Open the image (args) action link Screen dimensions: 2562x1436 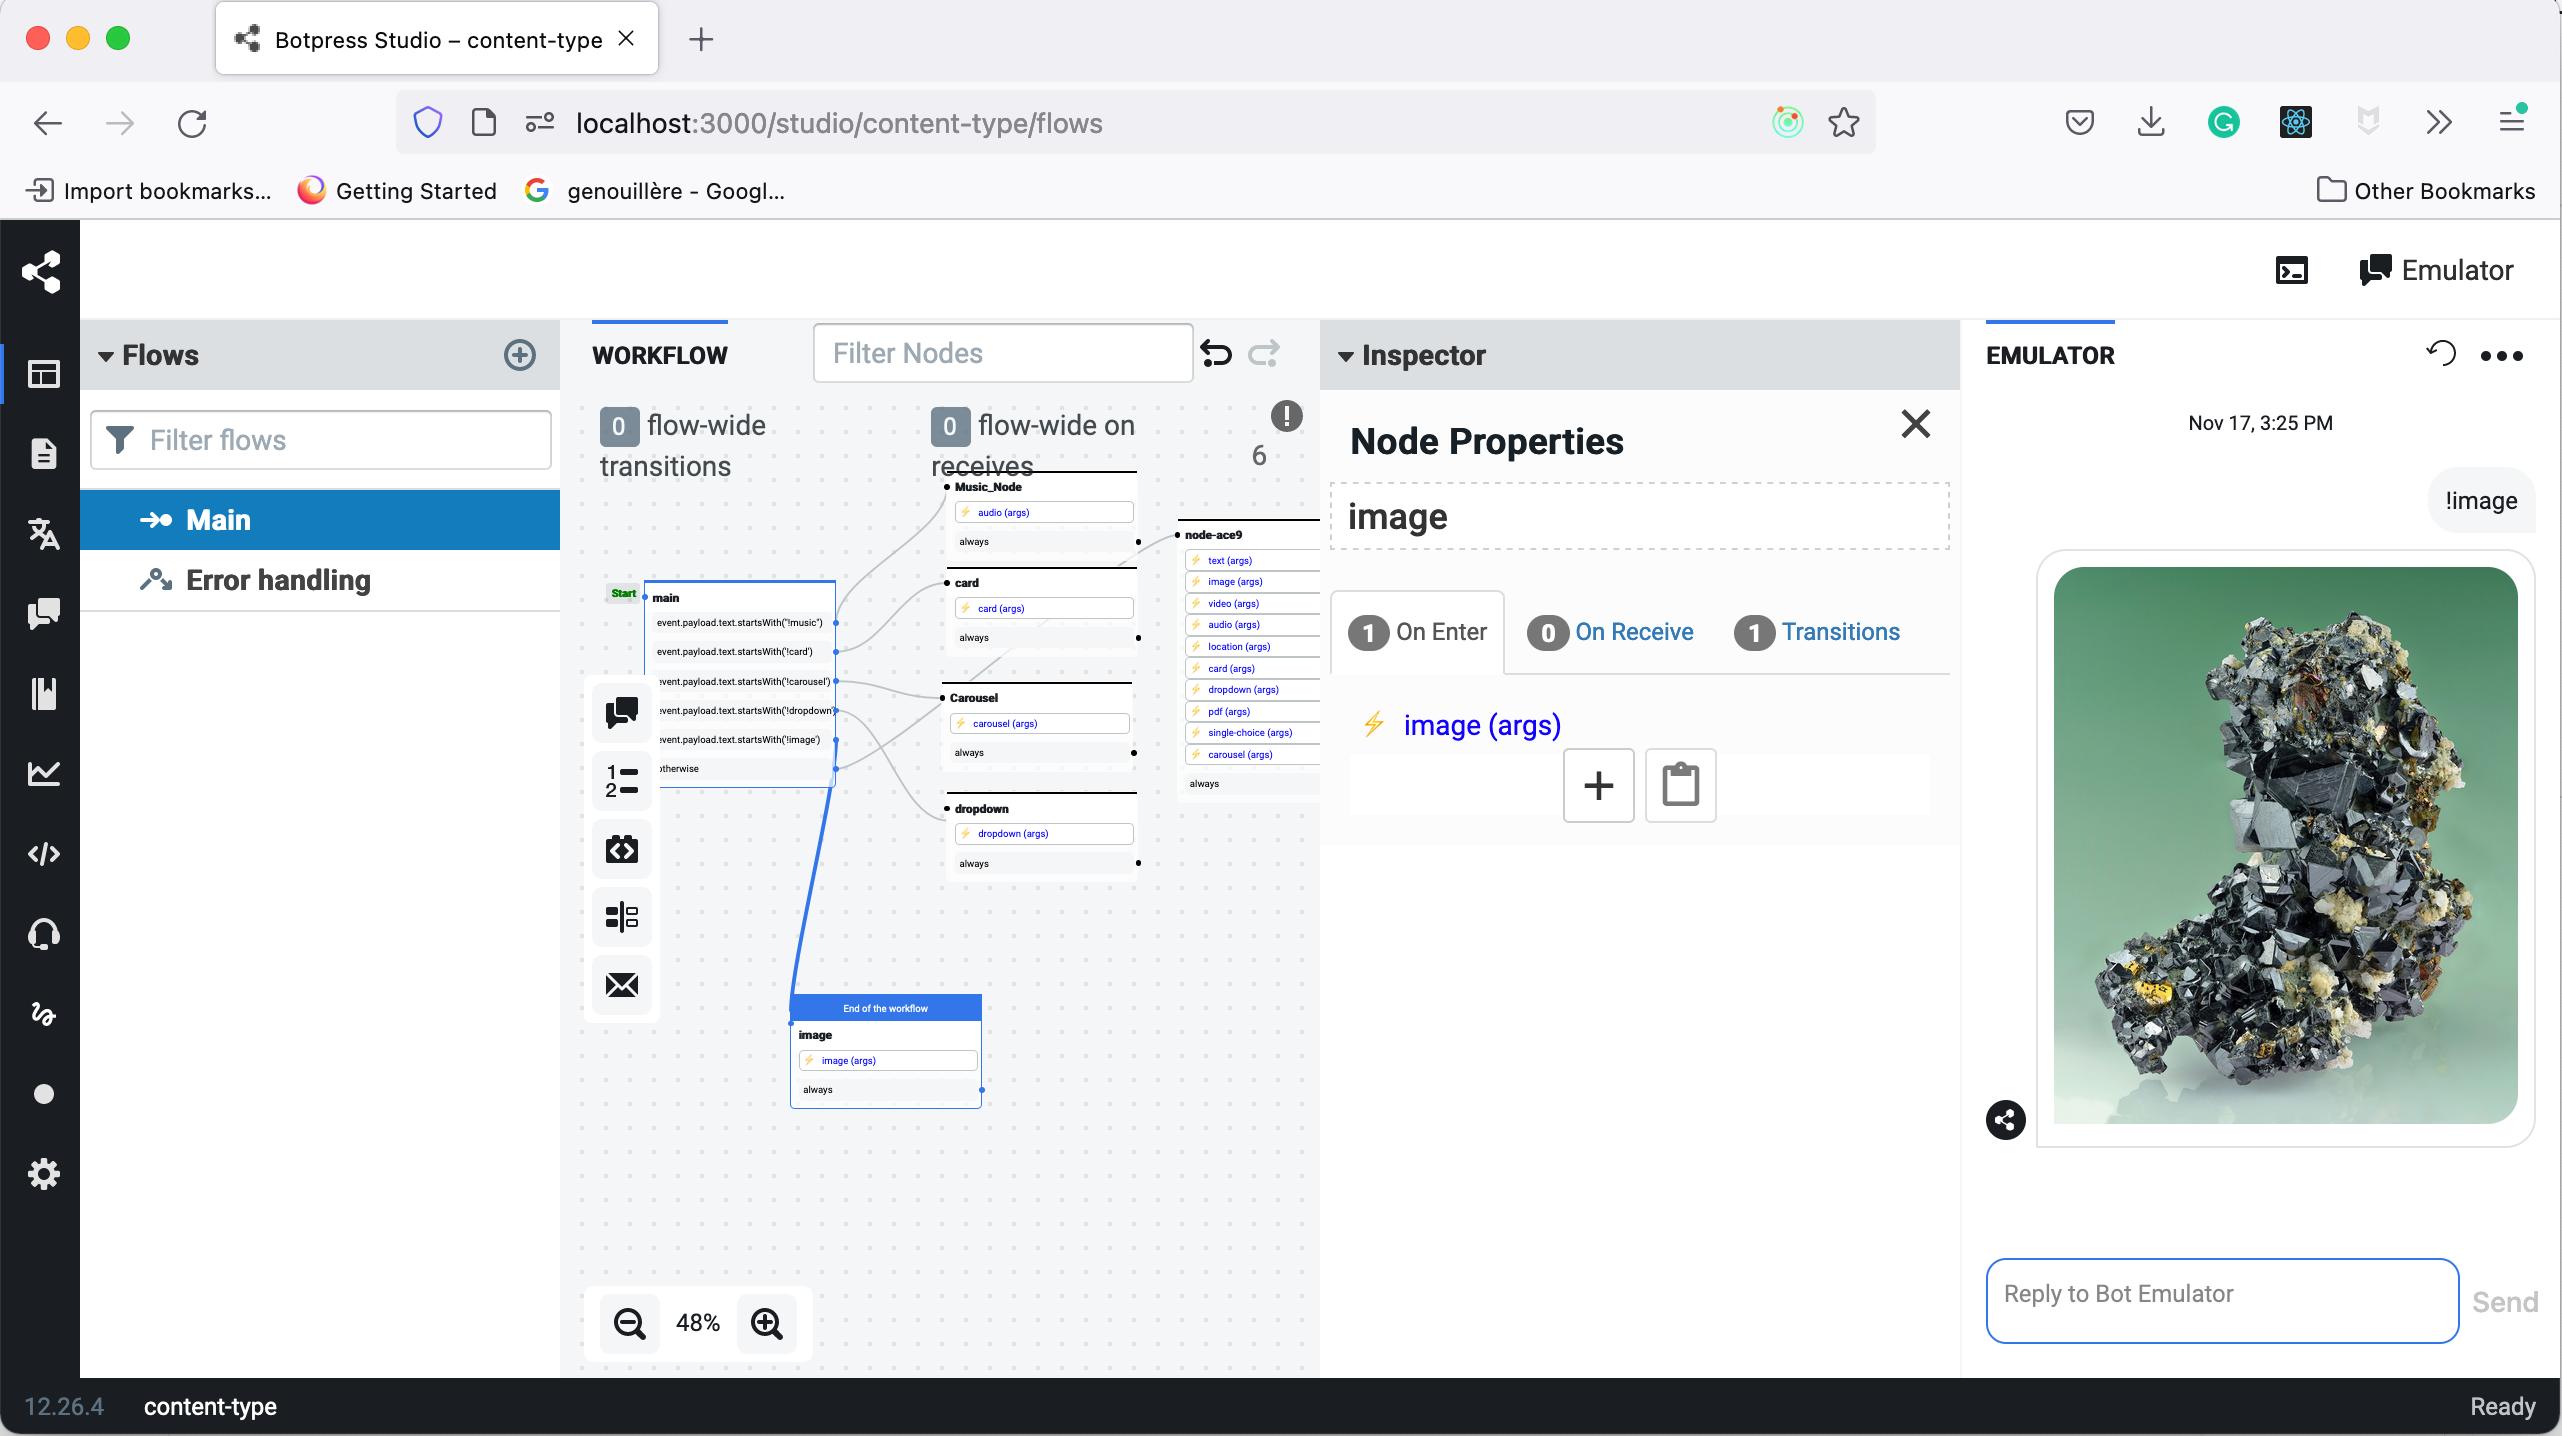point(1481,725)
